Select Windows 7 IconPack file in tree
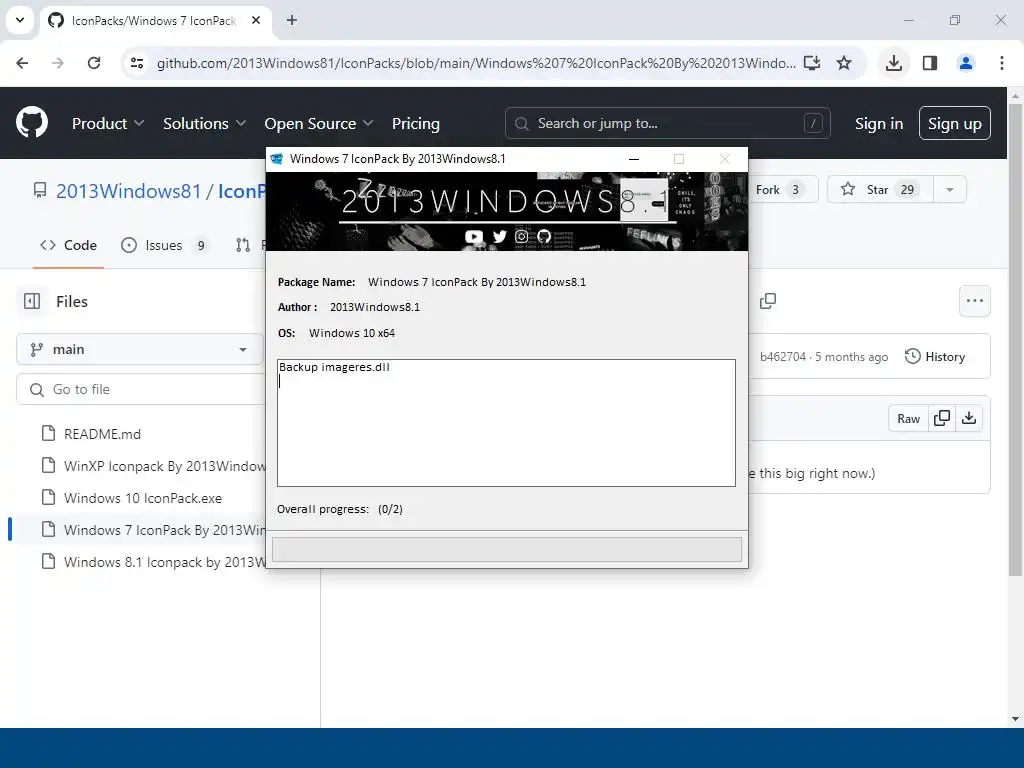The width and height of the screenshot is (1024, 768). point(164,530)
